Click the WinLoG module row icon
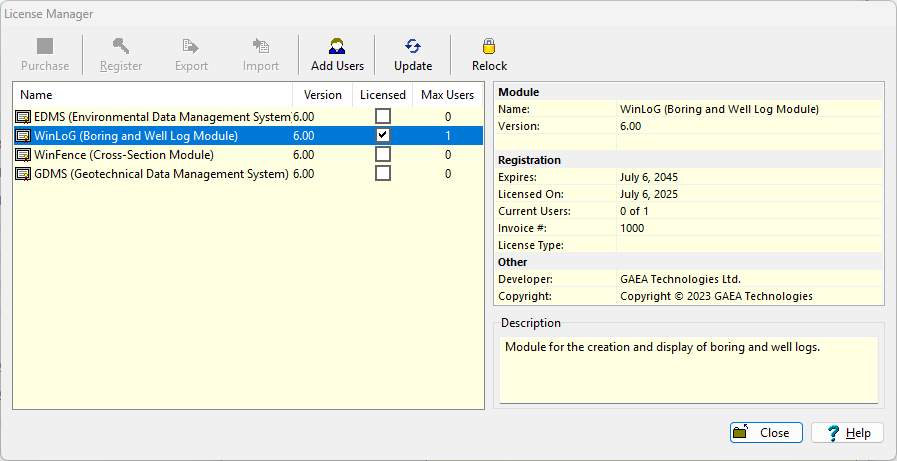The image size is (897, 461). (23, 136)
